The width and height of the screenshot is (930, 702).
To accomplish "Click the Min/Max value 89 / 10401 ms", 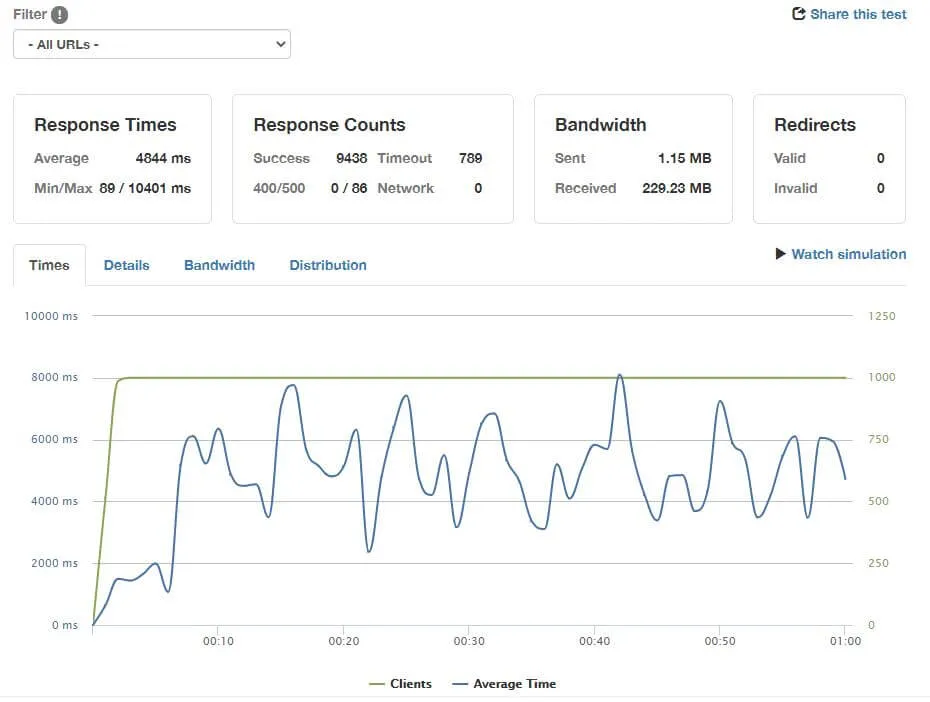I will click(145, 189).
